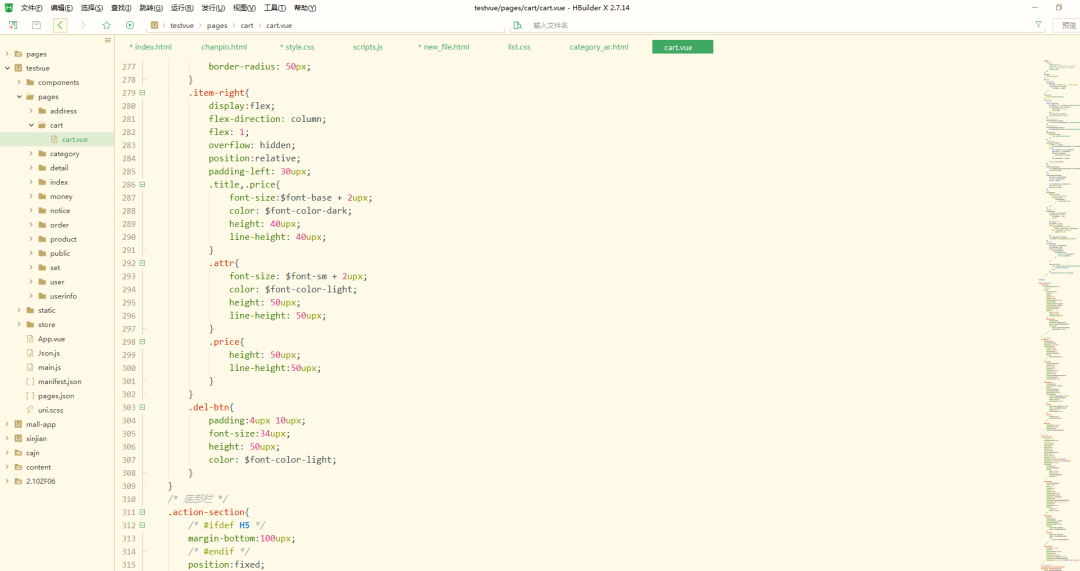Collapse the pages folder under testvue
The image size is (1080, 571).
point(19,96)
